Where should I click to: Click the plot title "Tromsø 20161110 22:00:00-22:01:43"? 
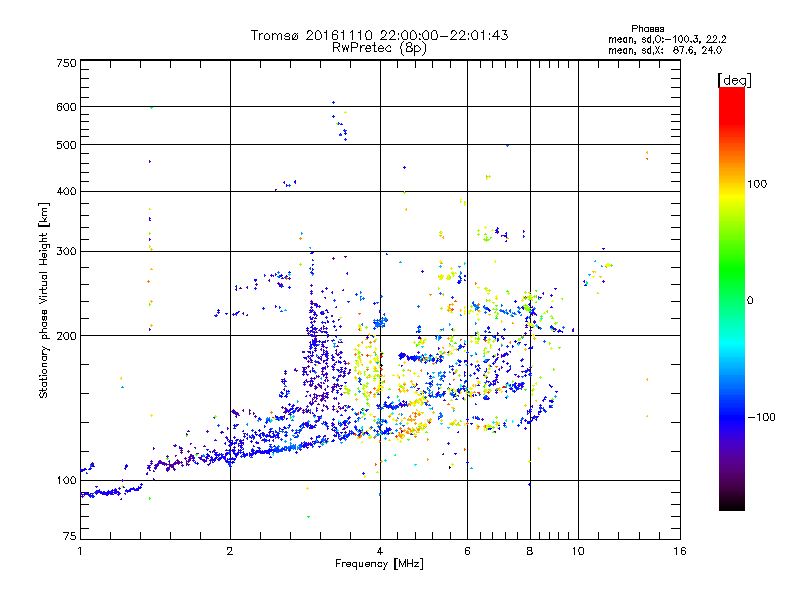point(379,35)
